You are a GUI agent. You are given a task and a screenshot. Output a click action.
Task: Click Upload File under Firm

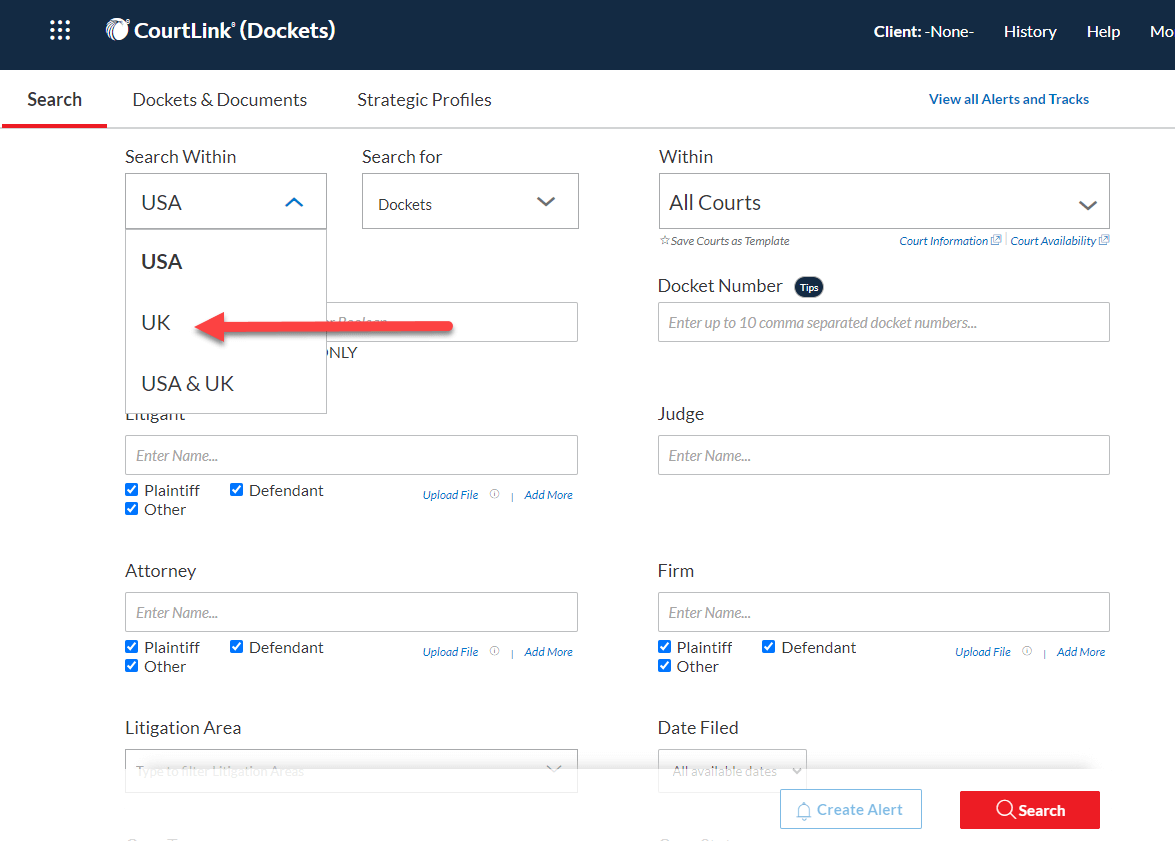(x=982, y=652)
